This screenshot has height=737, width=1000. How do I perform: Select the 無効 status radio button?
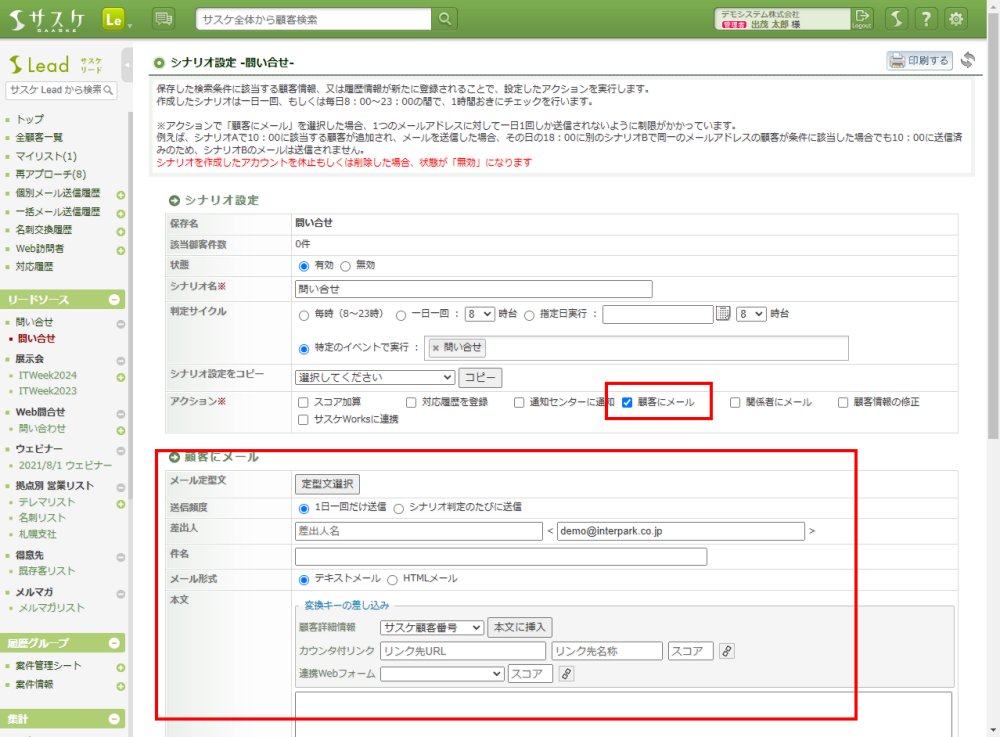346,266
